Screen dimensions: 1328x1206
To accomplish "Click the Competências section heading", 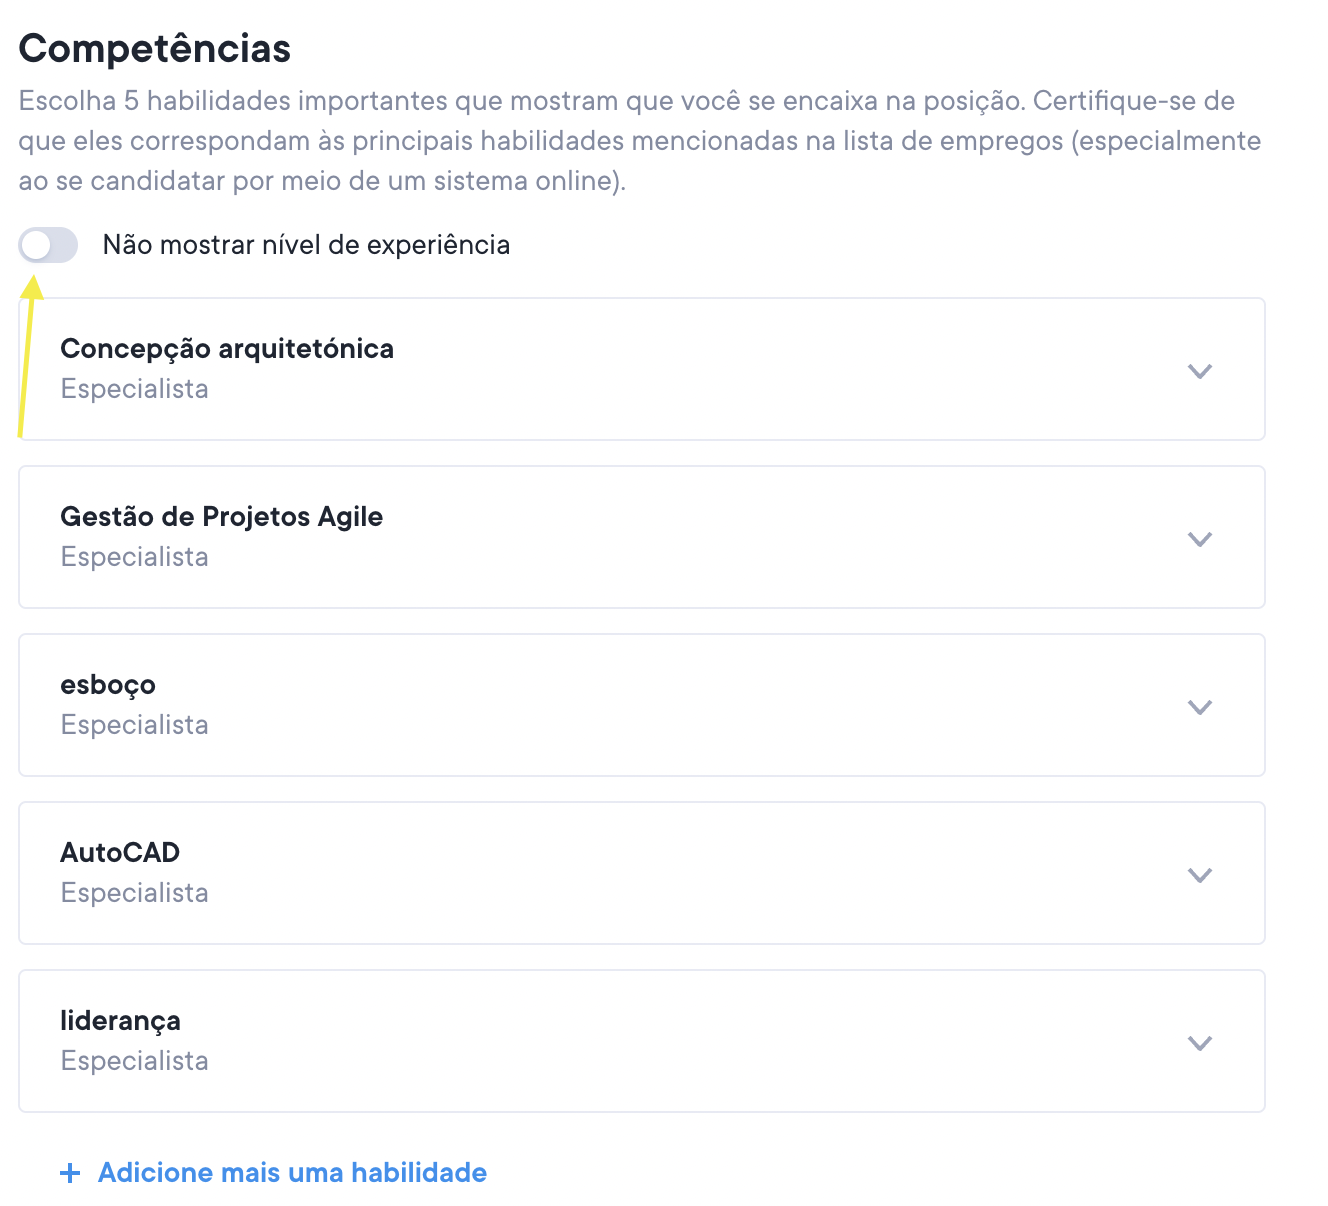I will pyautogui.click(x=154, y=49).
